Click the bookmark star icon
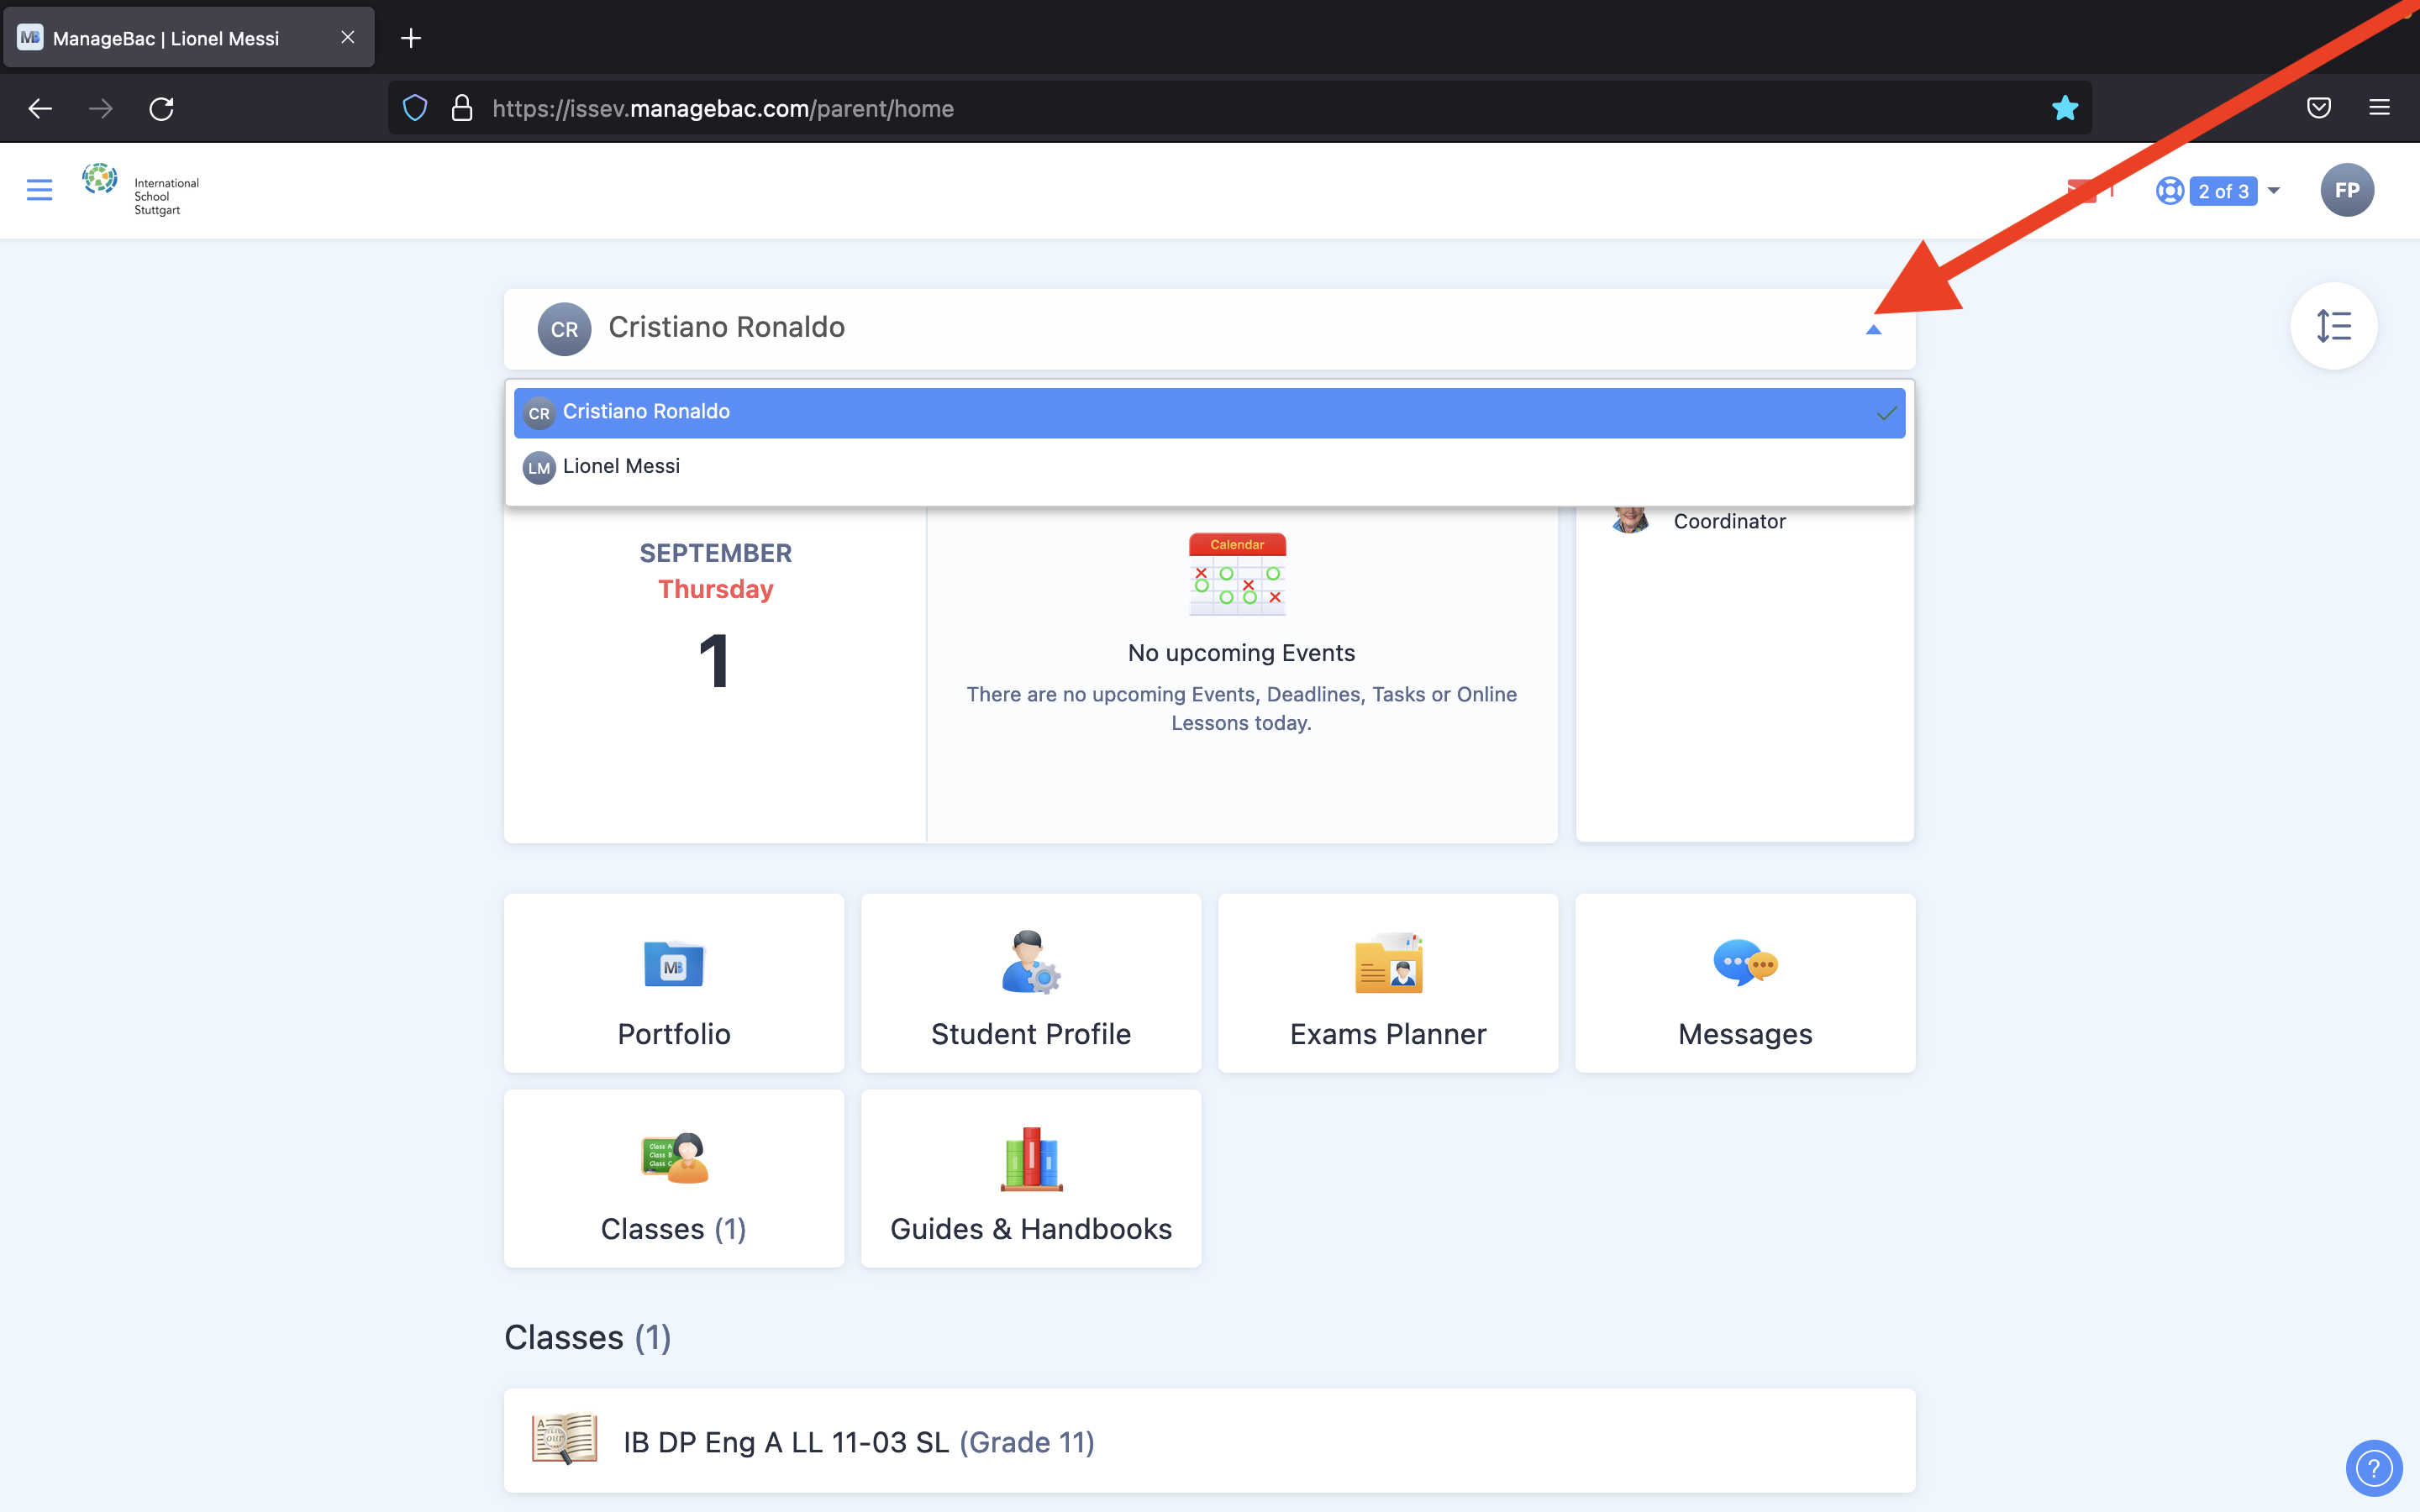This screenshot has width=2420, height=1512. (2064, 108)
